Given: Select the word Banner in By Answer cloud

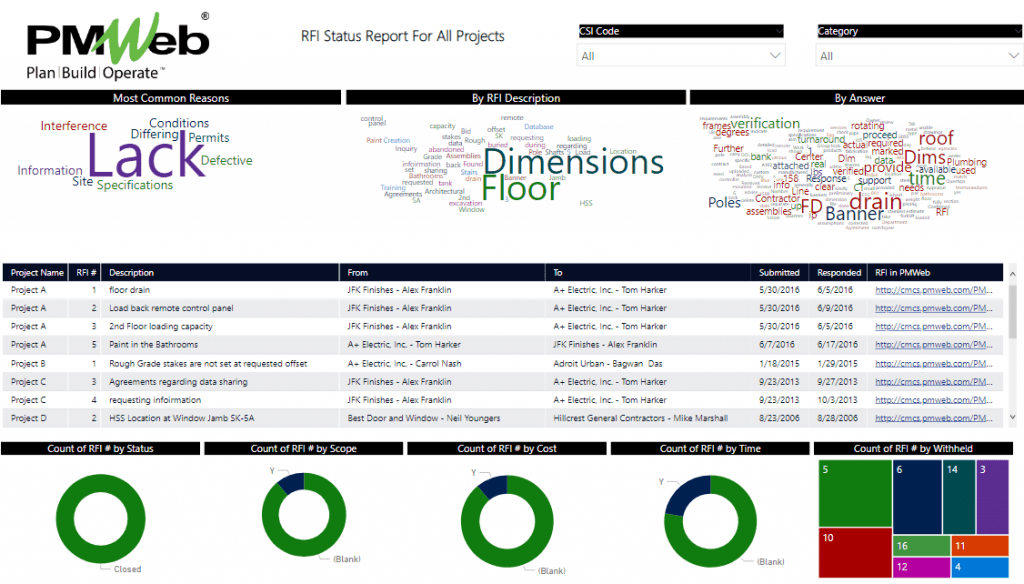Looking at the screenshot, I should (855, 214).
